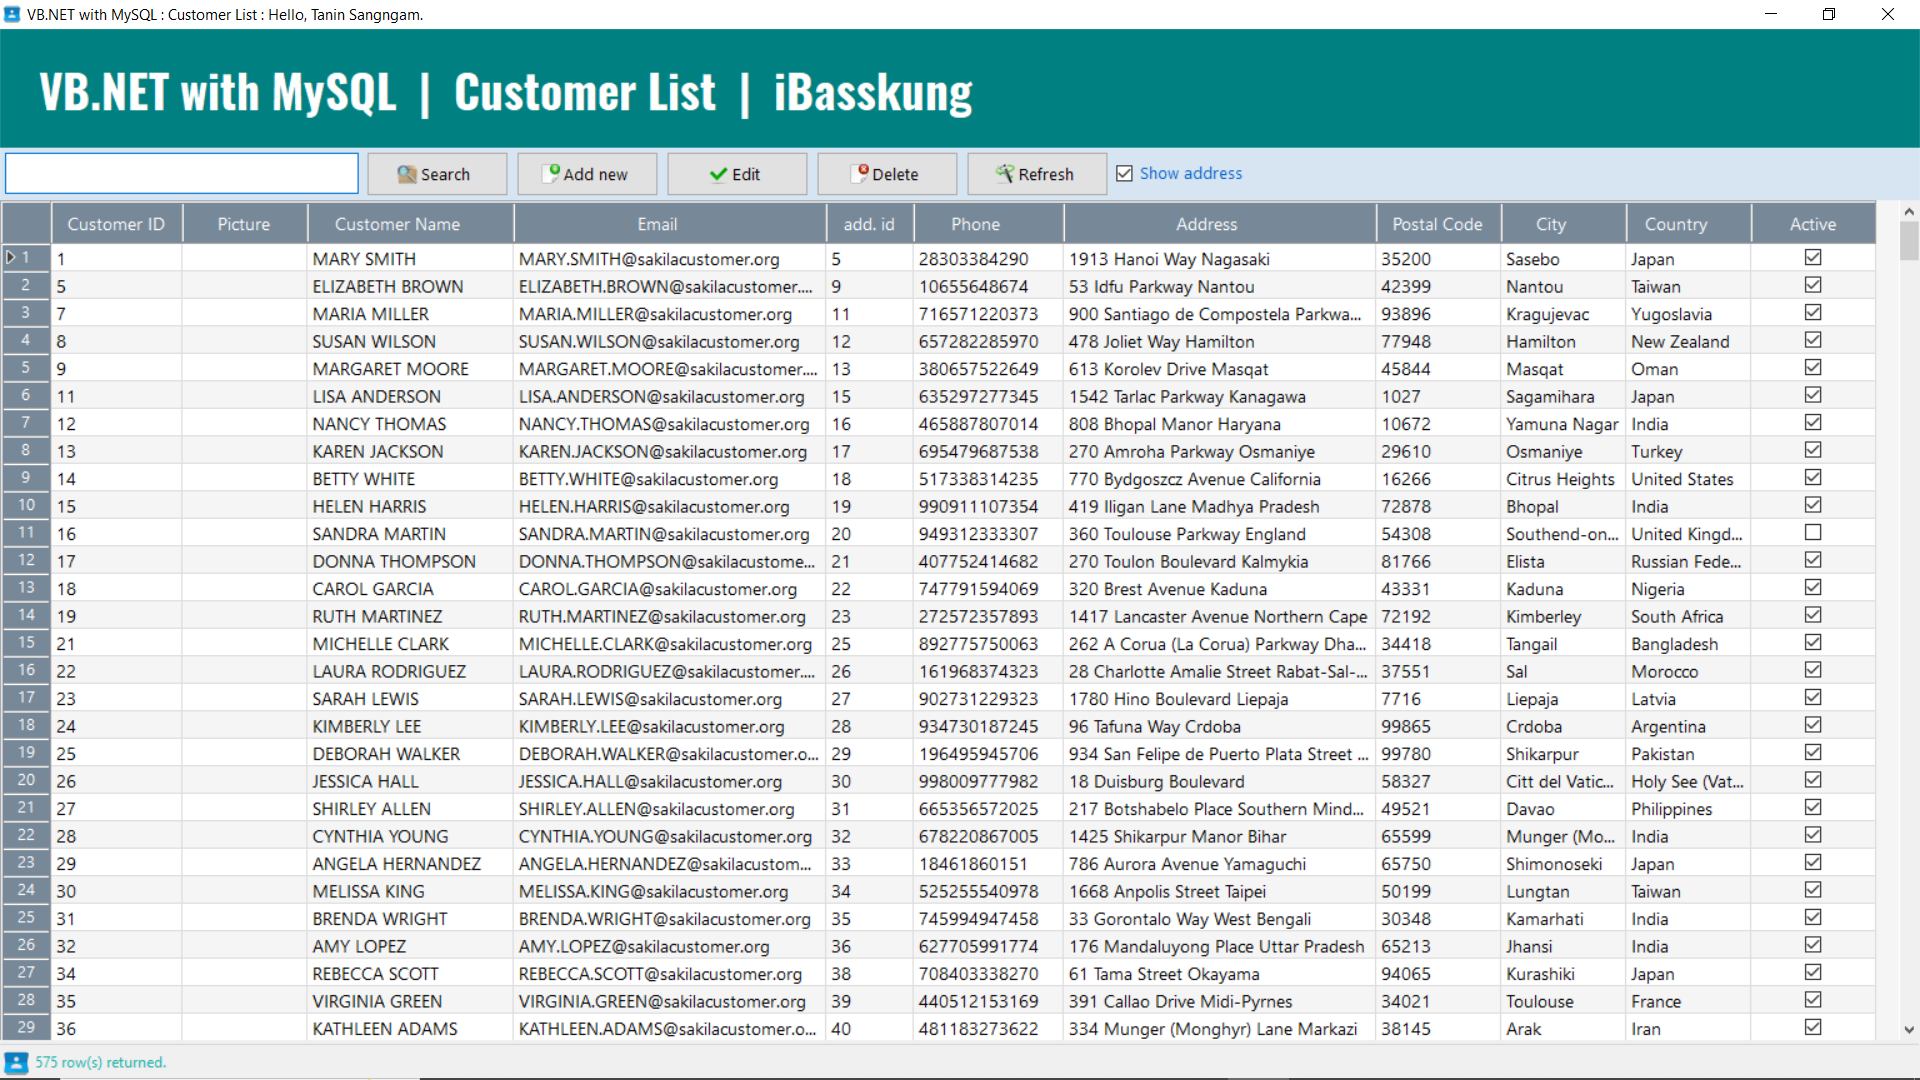Sort by Phone column header
The height and width of the screenshot is (1080, 1920).
point(988,224)
